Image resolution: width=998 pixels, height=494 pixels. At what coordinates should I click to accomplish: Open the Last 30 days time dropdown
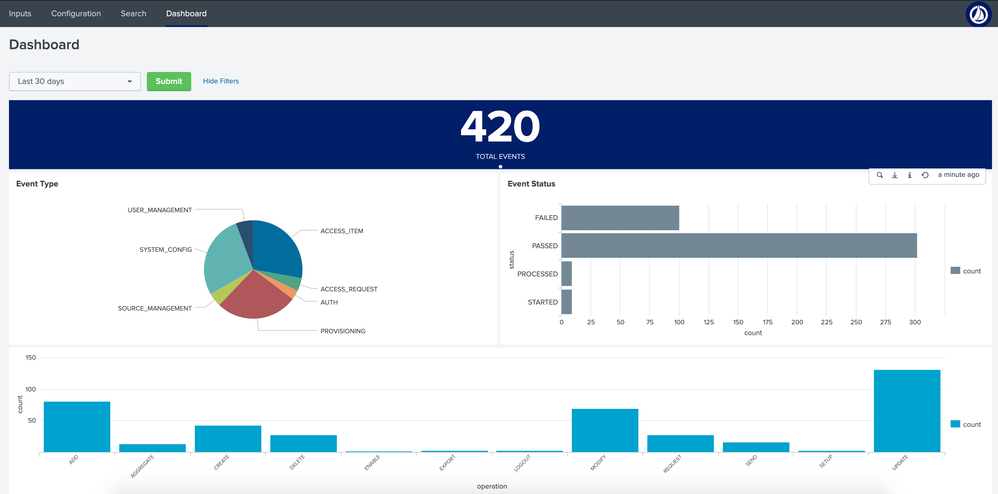click(x=75, y=81)
